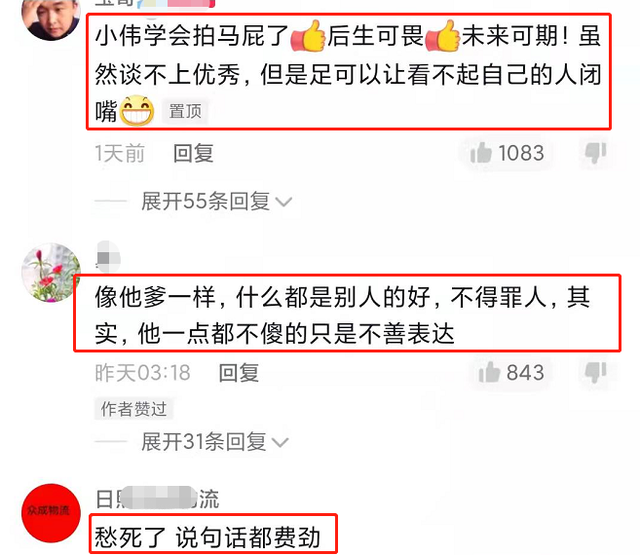Select comment text 愁死了 说句话都费劲
This screenshot has height=555, width=640.
point(207,537)
